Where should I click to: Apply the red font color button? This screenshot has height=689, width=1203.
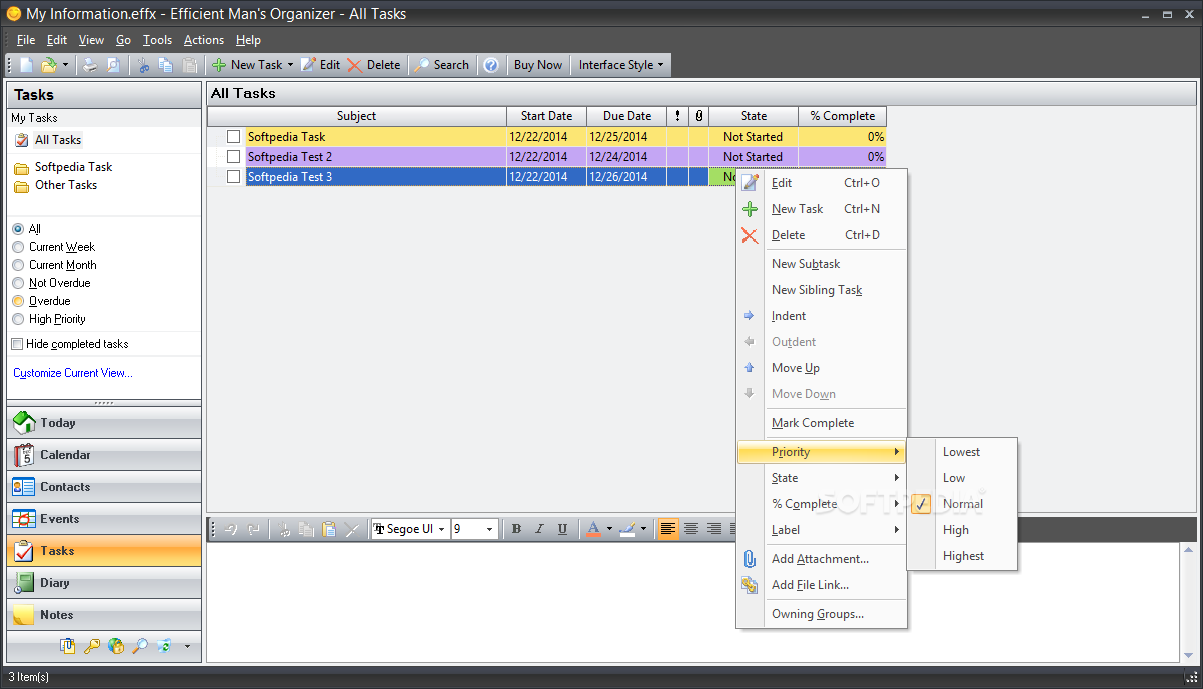click(x=592, y=529)
